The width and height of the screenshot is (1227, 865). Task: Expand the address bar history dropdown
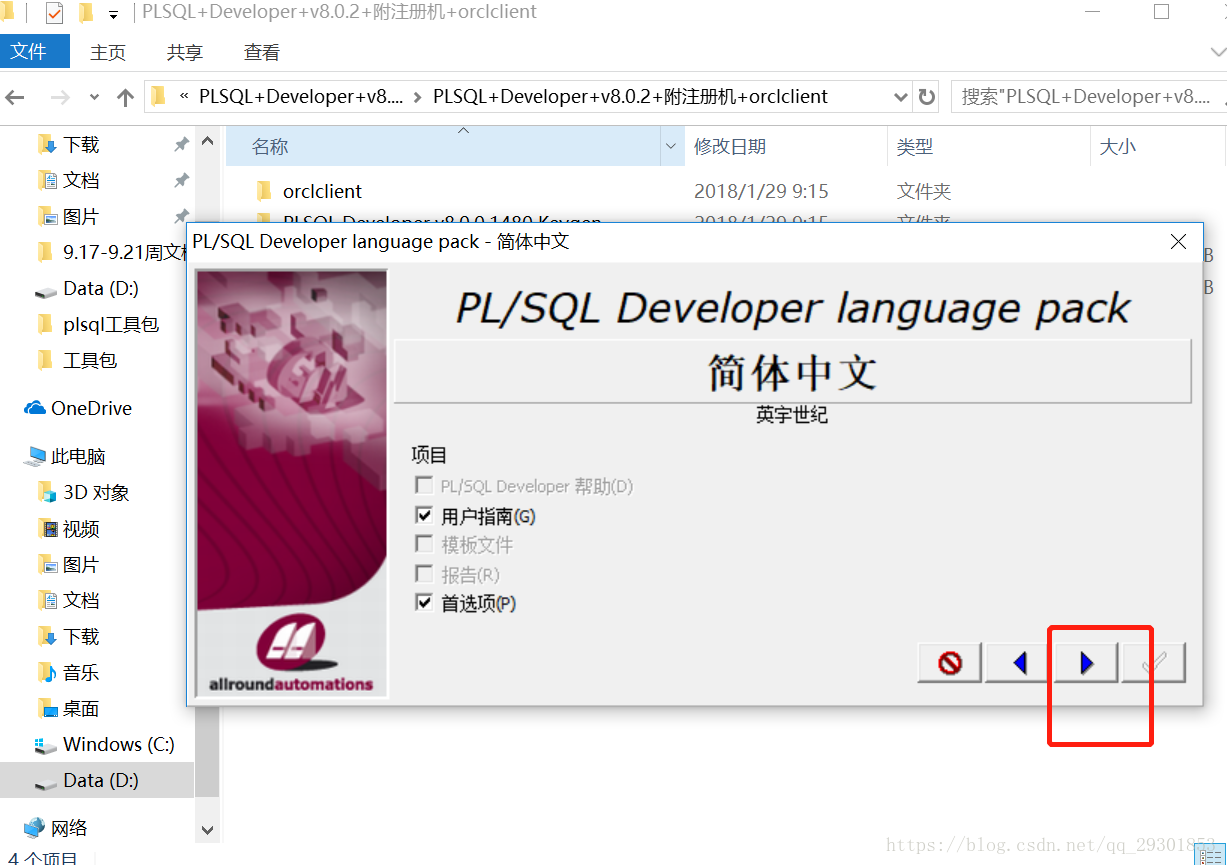(900, 97)
